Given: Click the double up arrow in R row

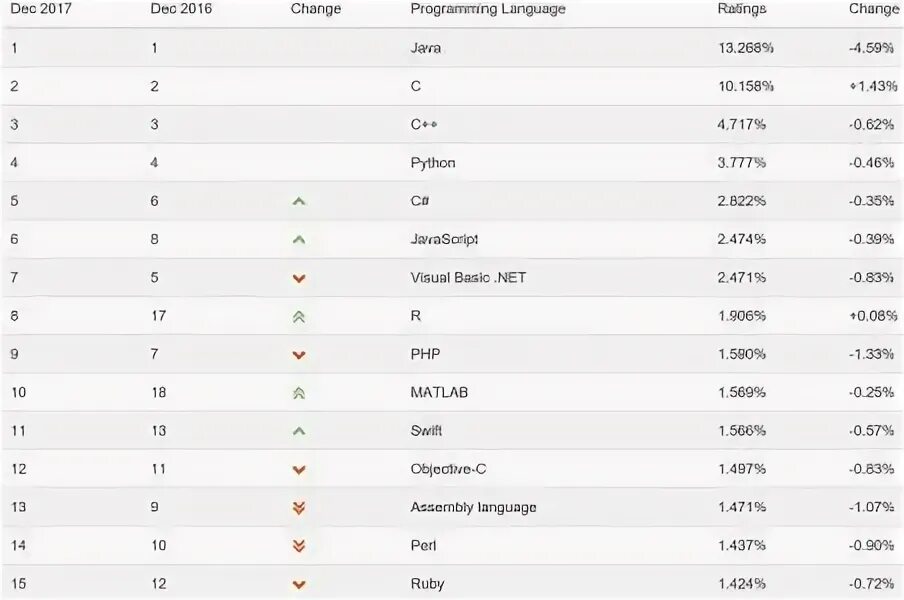Looking at the screenshot, I should [x=299, y=316].
